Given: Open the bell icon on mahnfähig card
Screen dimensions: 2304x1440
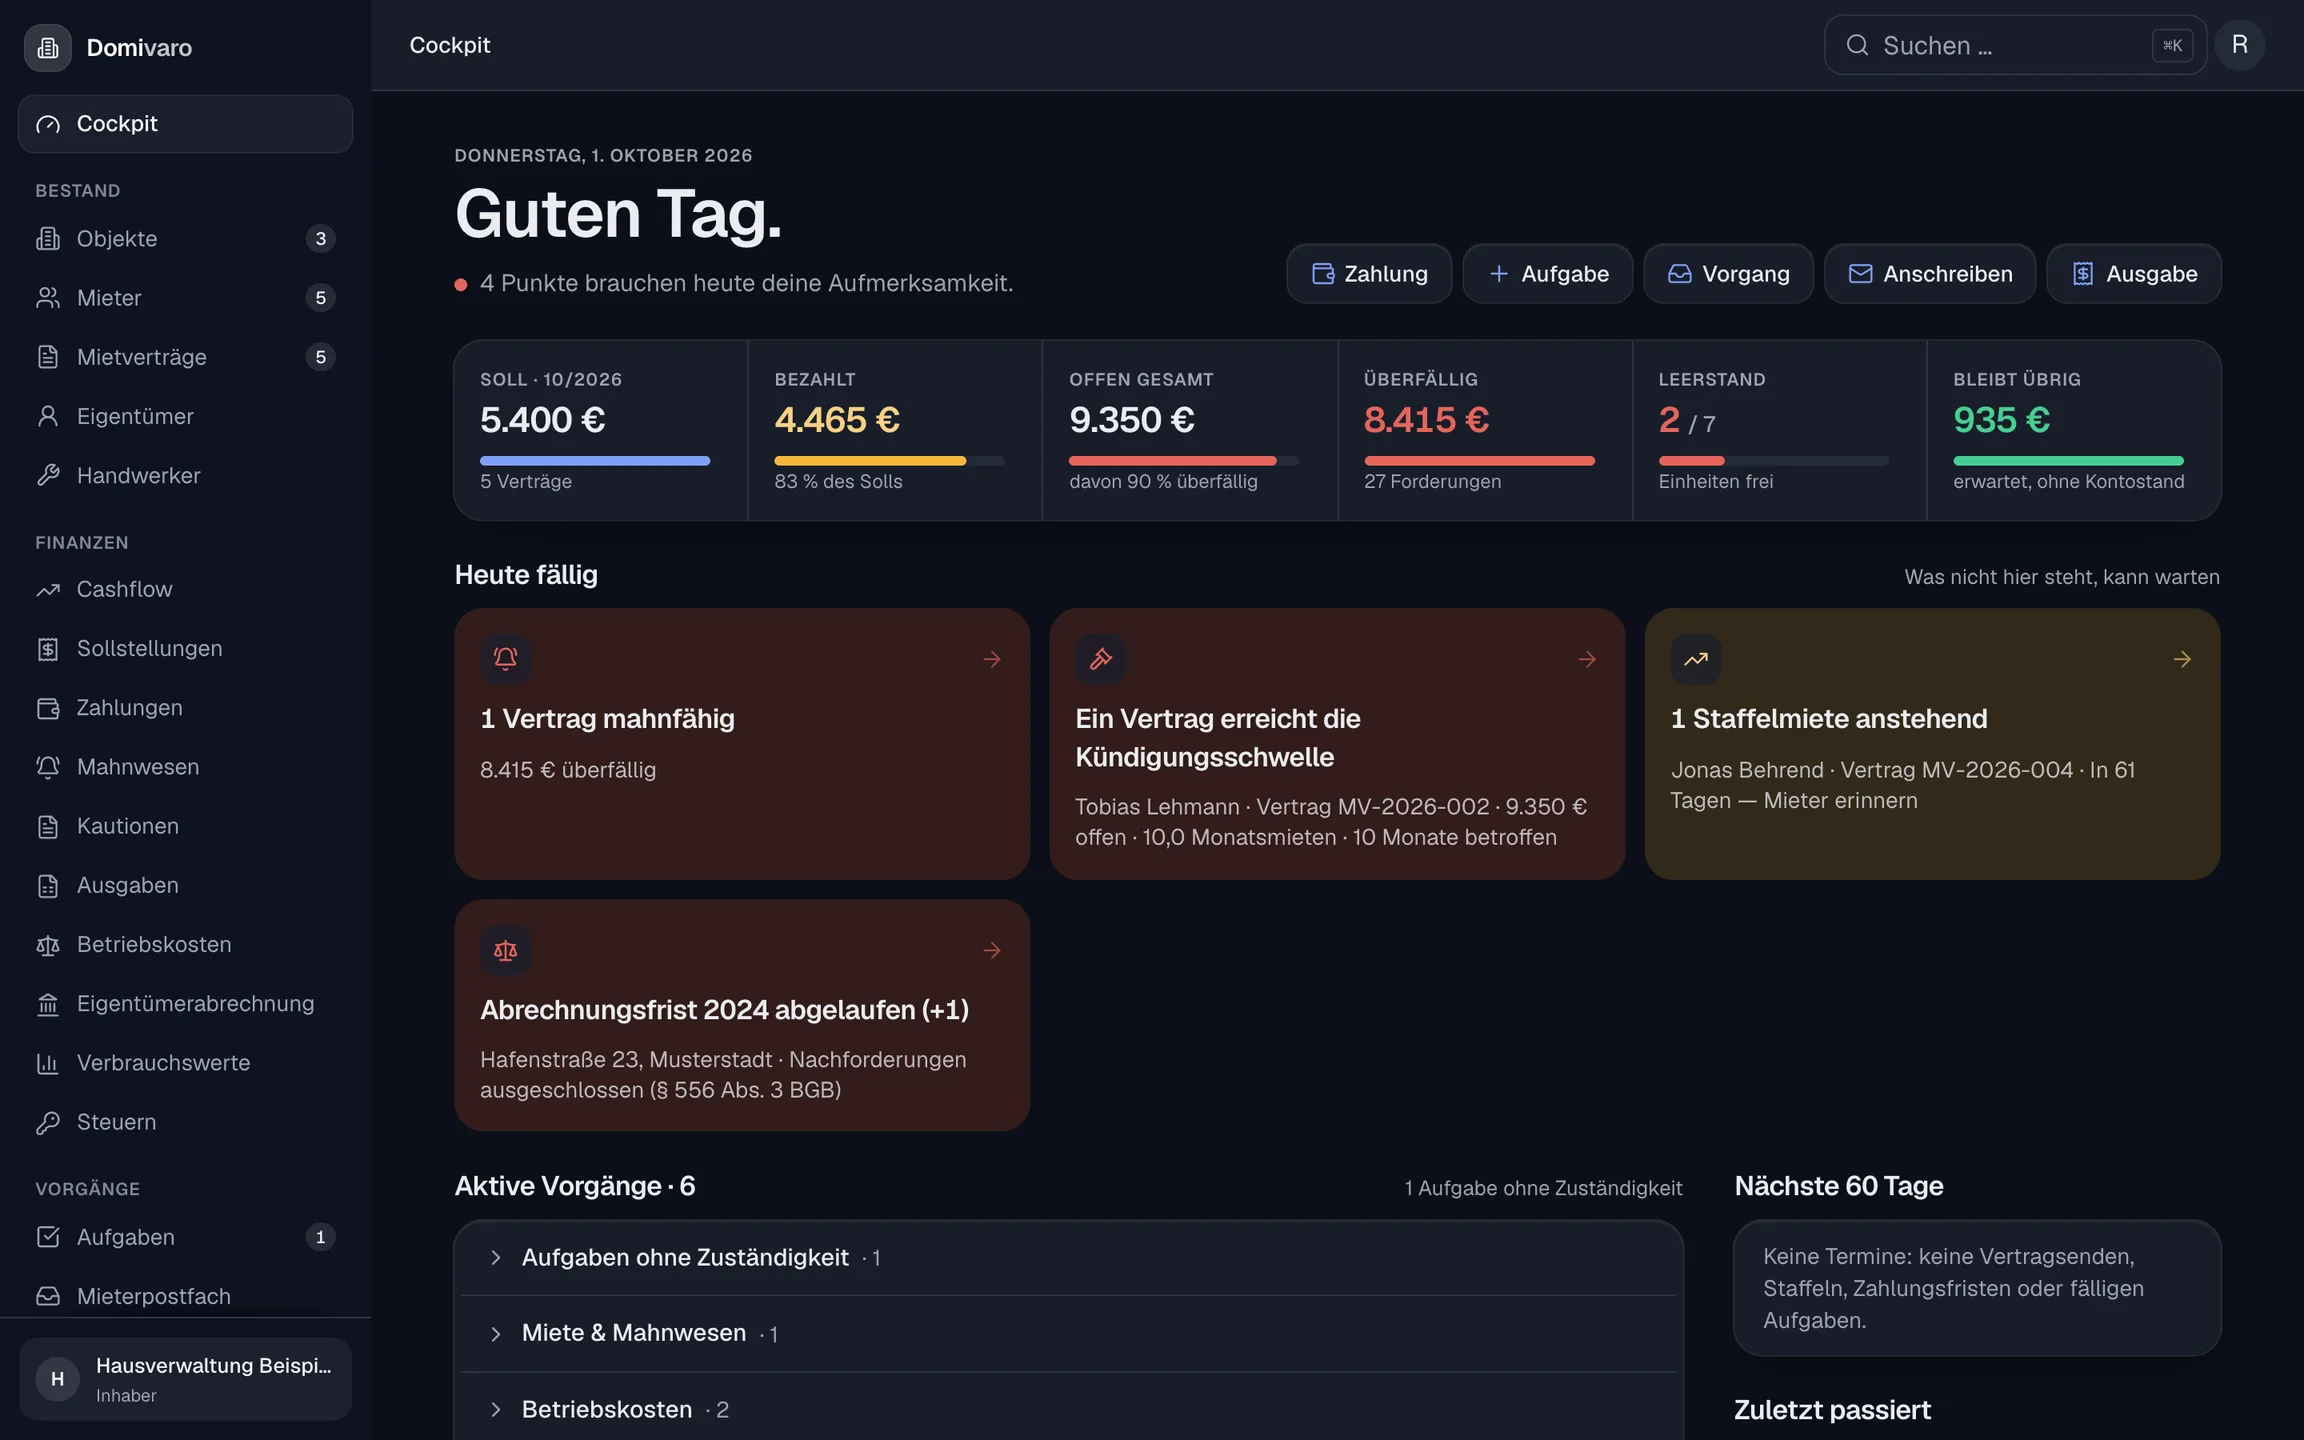Looking at the screenshot, I should pos(505,659).
